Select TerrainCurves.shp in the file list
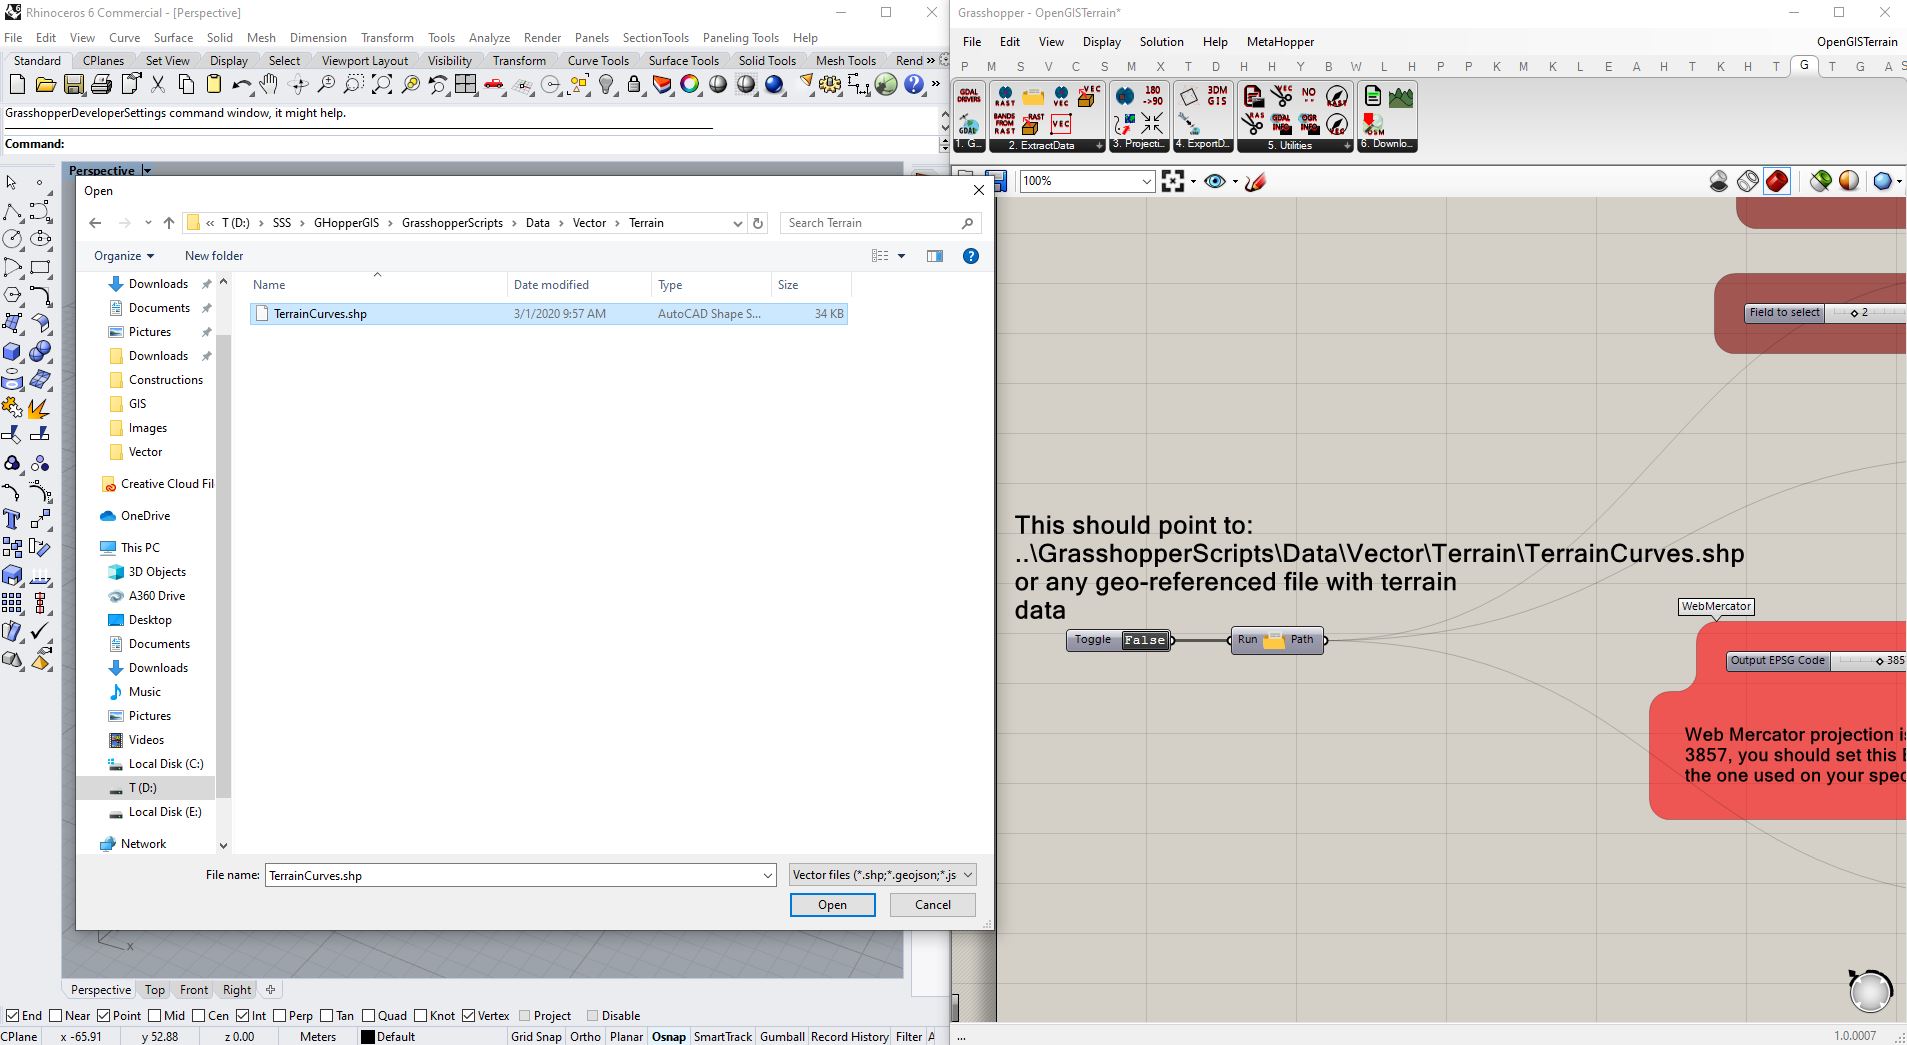Screen dimensions: 1907x1045 click(x=320, y=314)
